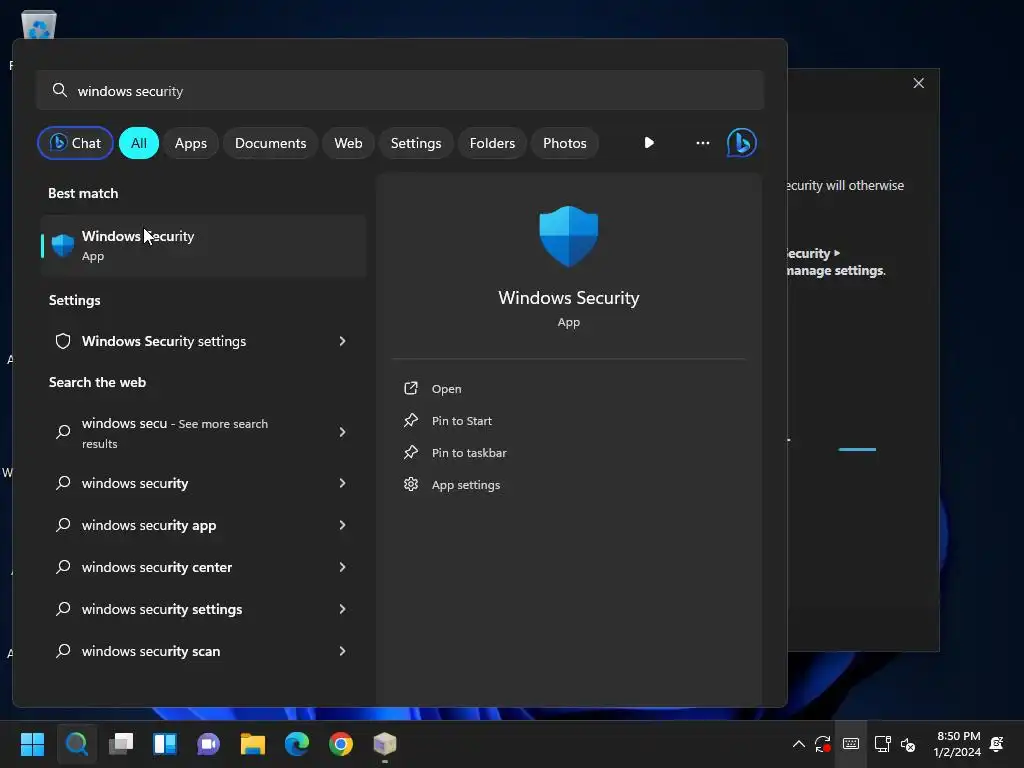The width and height of the screenshot is (1024, 768).
Task: Expand 'windows security' web suggestion chevron
Action: coord(342,483)
